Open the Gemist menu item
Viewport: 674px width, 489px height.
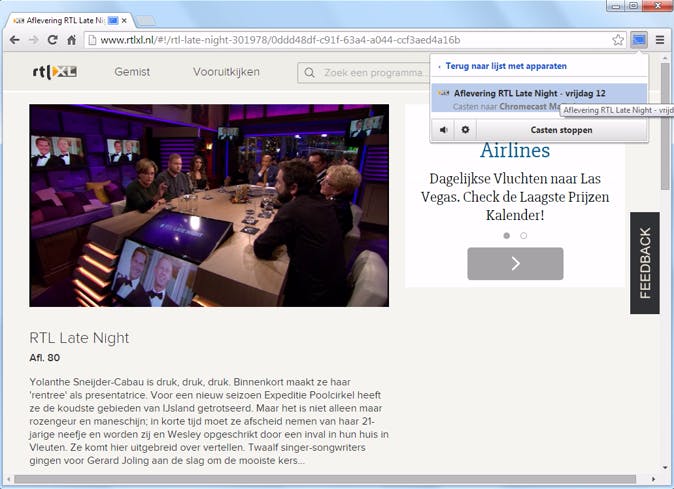[x=132, y=72]
